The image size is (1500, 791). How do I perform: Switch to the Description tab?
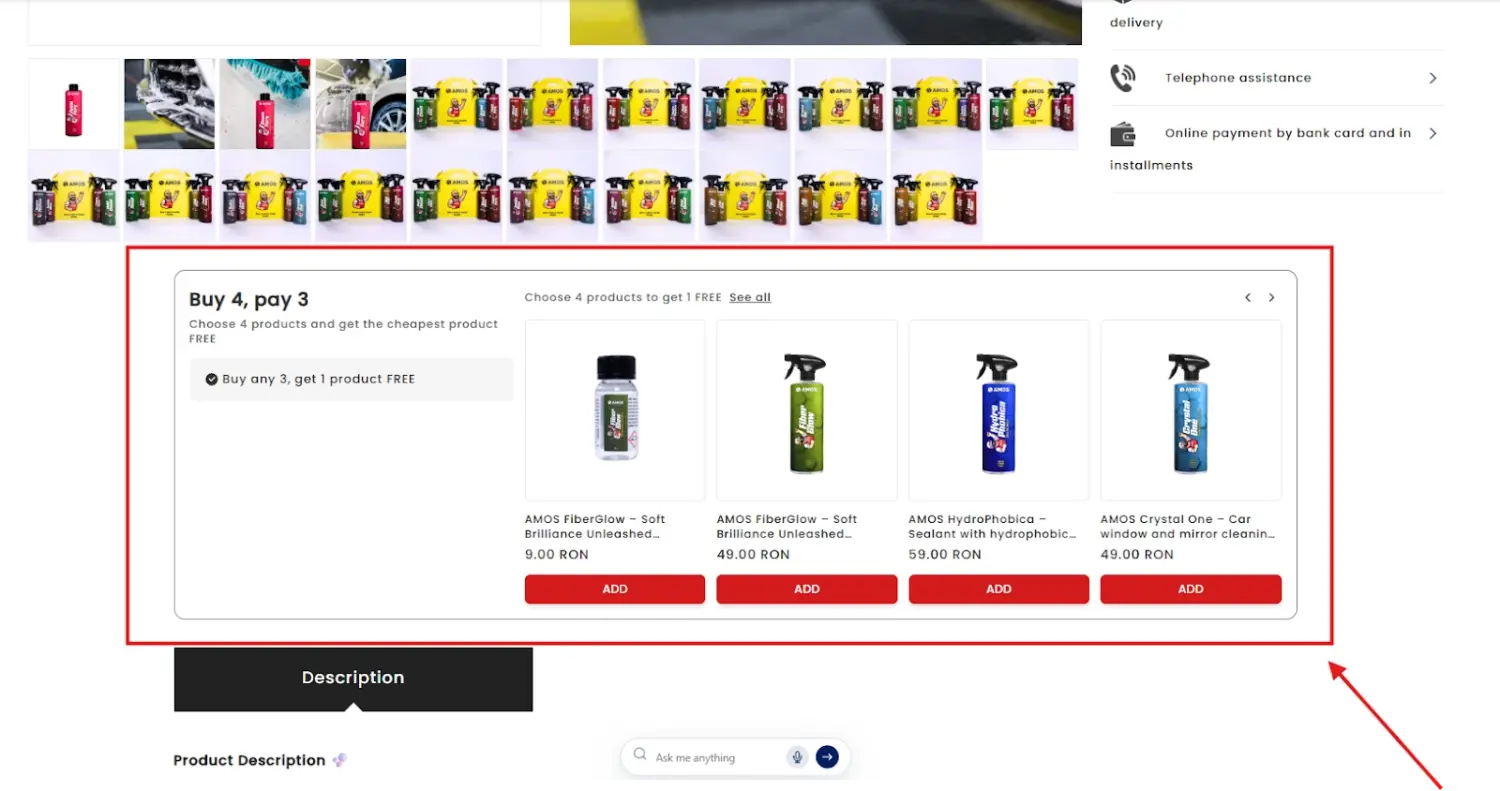(x=352, y=678)
